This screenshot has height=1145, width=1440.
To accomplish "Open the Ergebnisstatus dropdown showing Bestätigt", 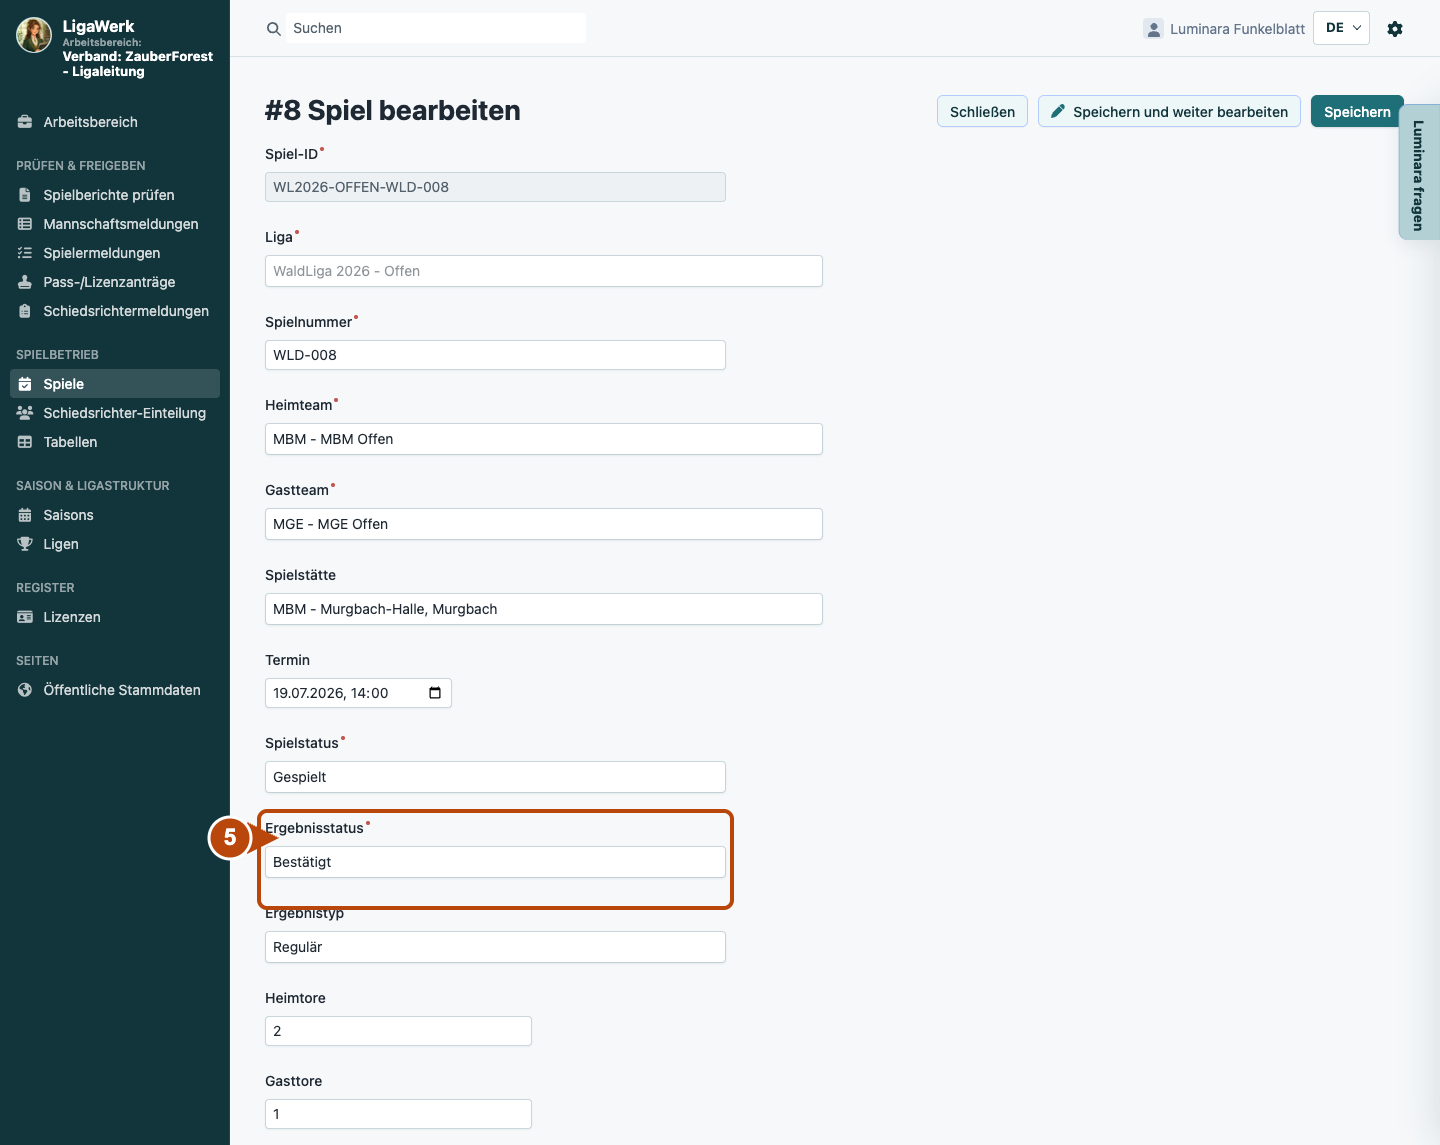I will click(495, 862).
